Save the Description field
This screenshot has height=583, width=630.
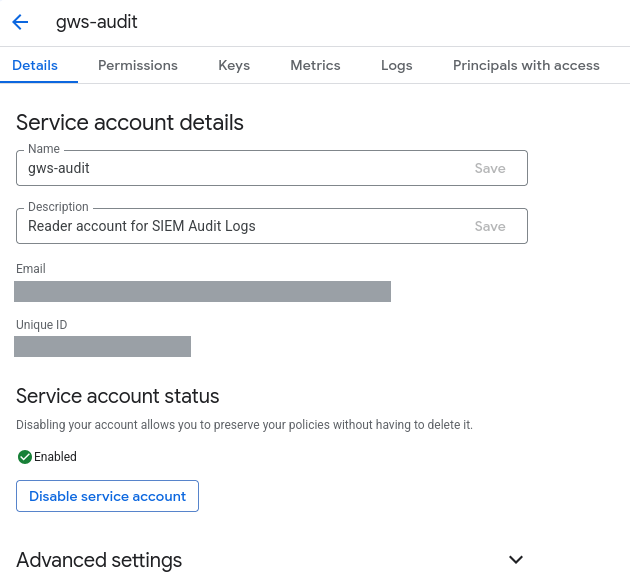490,226
